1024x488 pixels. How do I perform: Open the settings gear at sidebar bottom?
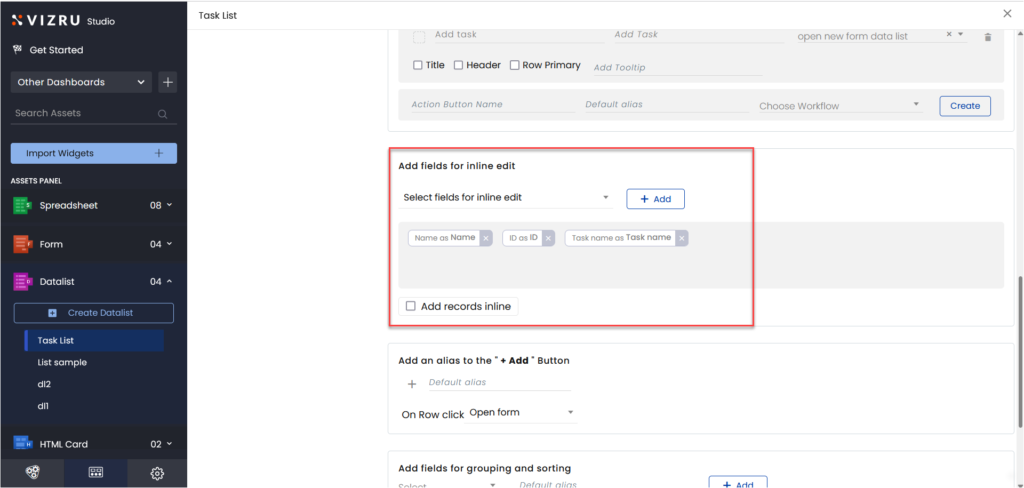(x=157, y=473)
